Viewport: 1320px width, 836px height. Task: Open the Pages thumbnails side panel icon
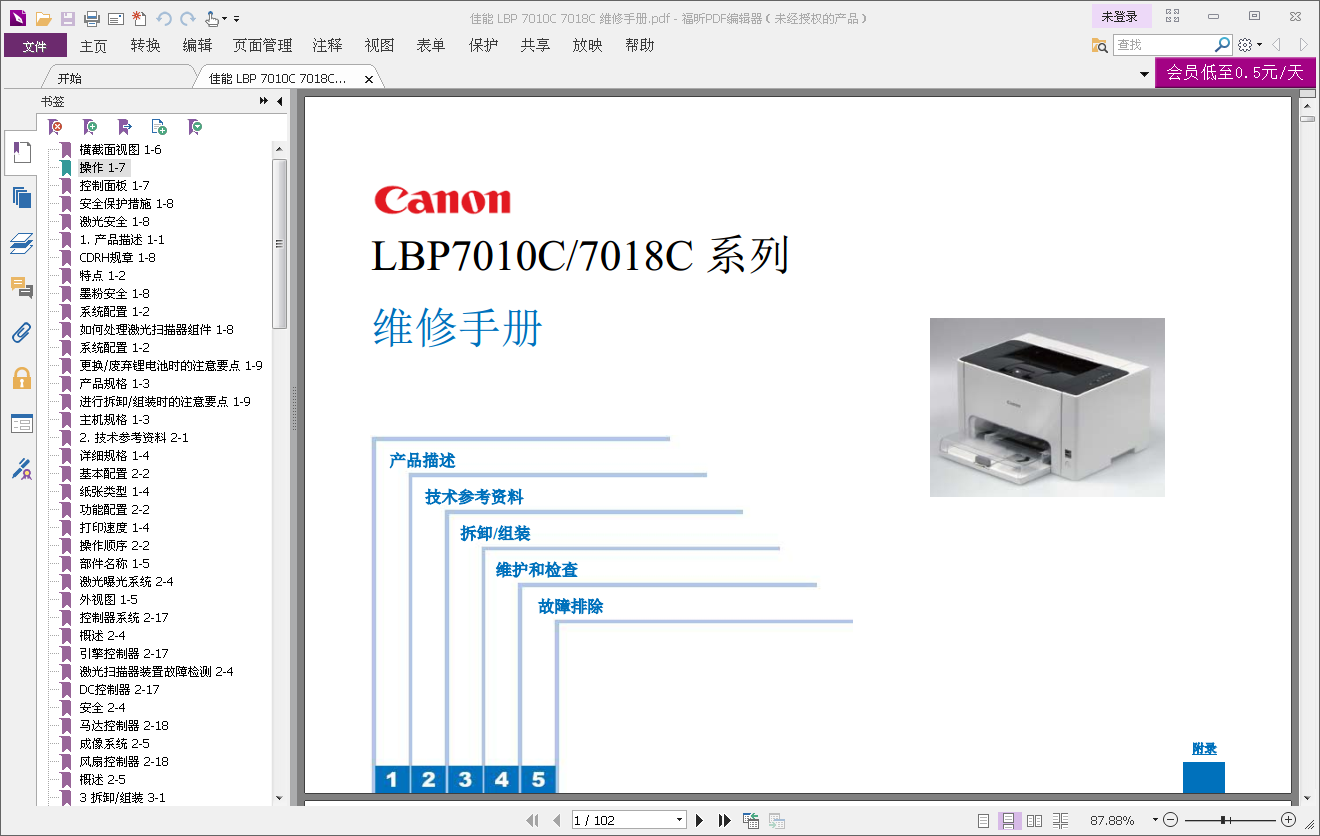tap(21, 197)
